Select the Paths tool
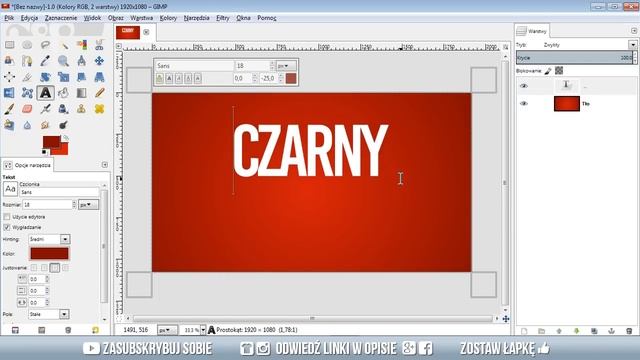This screenshot has width=640, height=360. (27, 61)
